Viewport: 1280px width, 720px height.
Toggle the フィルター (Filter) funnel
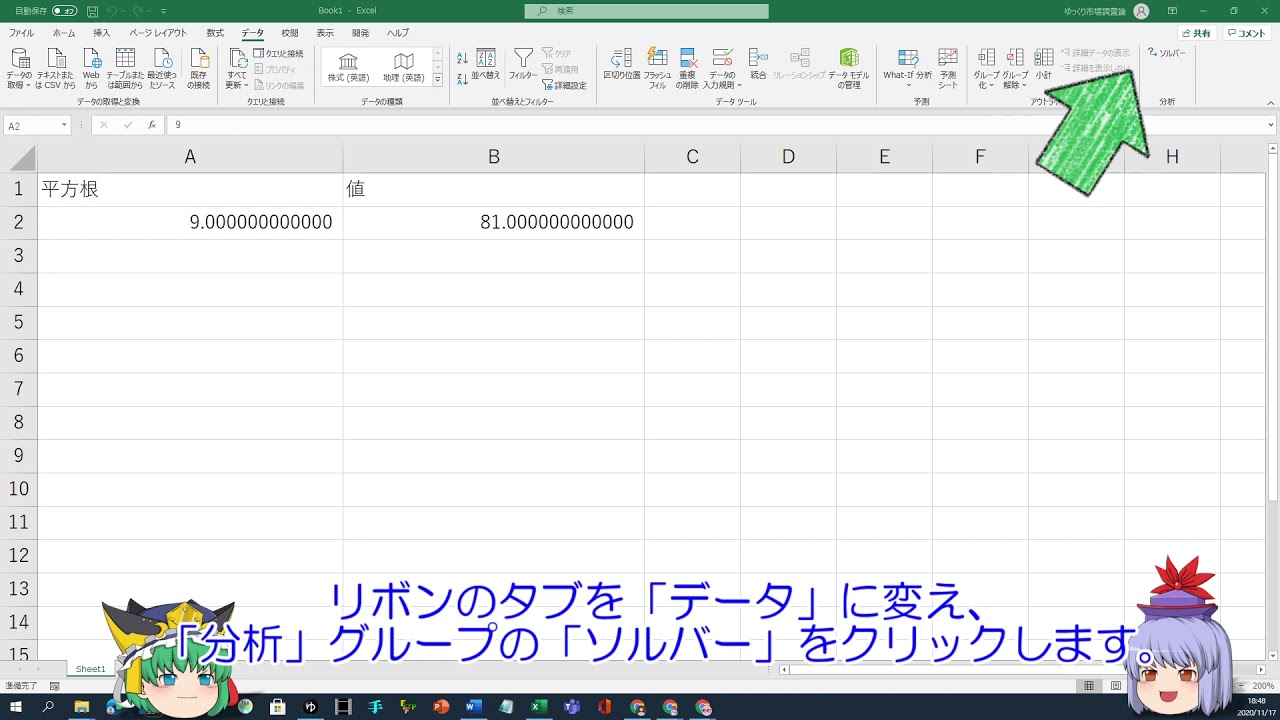tap(523, 65)
